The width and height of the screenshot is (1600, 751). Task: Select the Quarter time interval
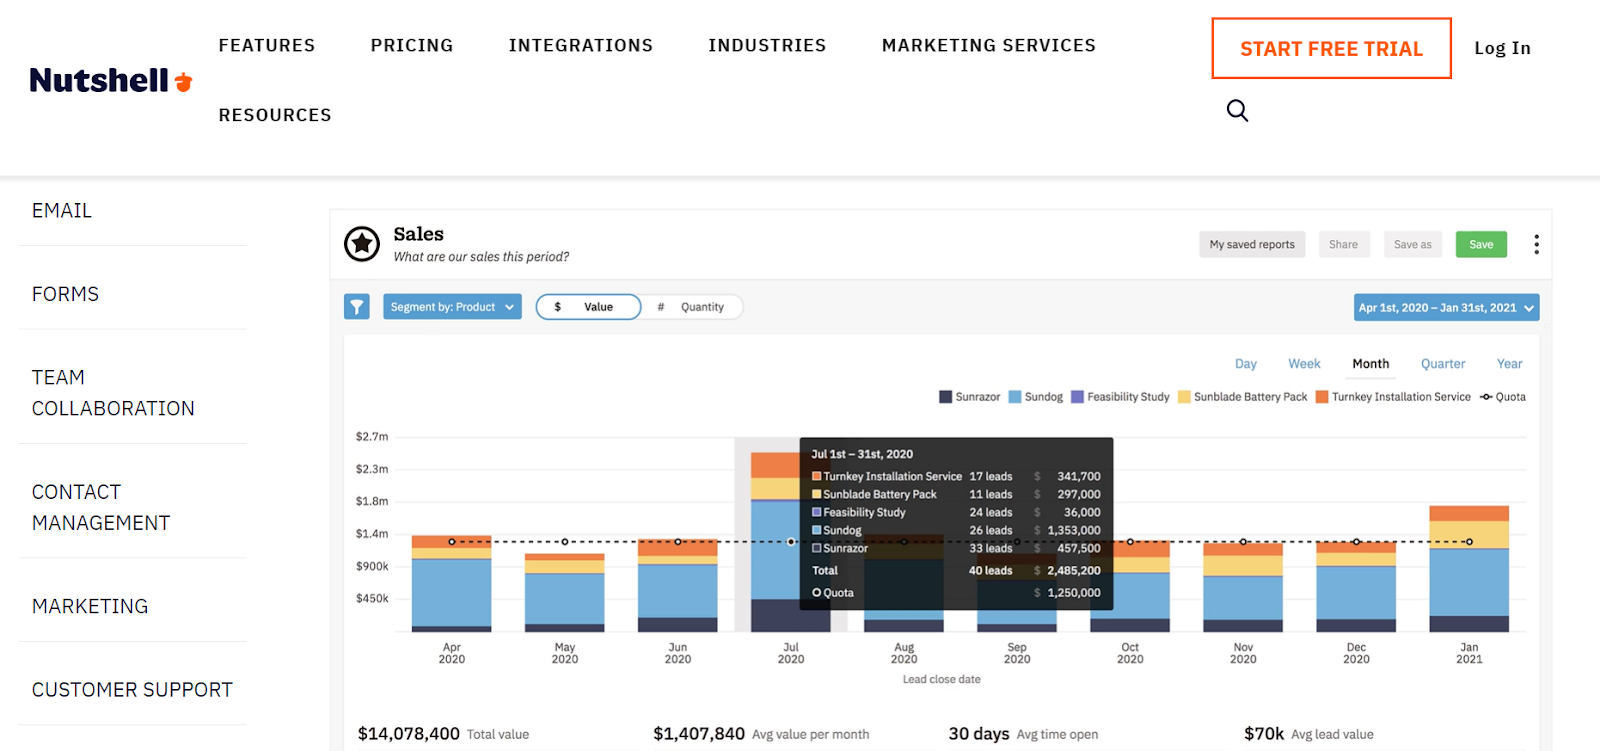[1443, 364]
